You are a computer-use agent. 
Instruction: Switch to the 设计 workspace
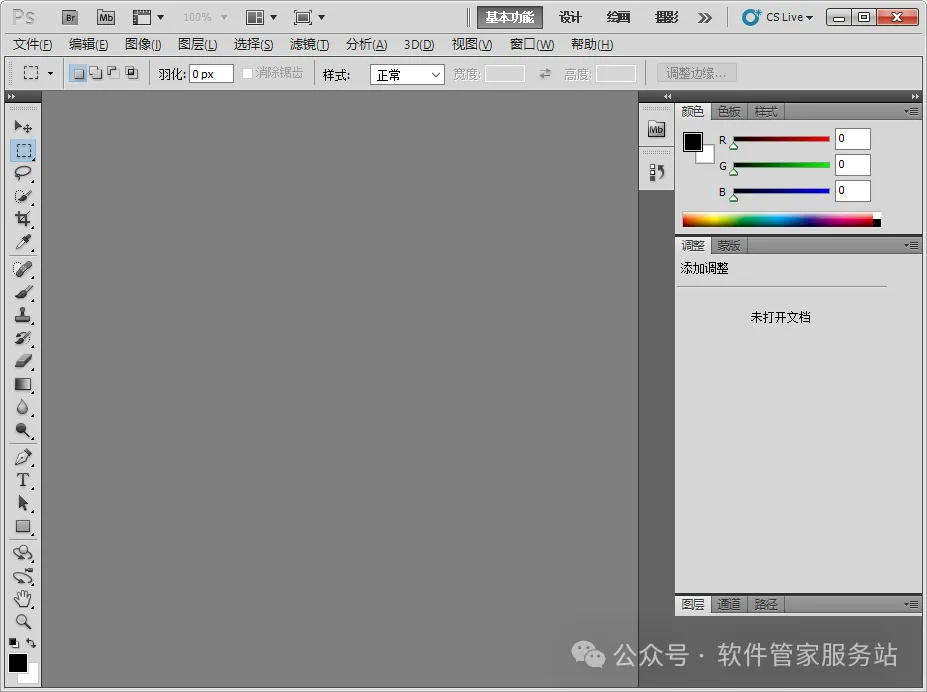[x=571, y=18]
